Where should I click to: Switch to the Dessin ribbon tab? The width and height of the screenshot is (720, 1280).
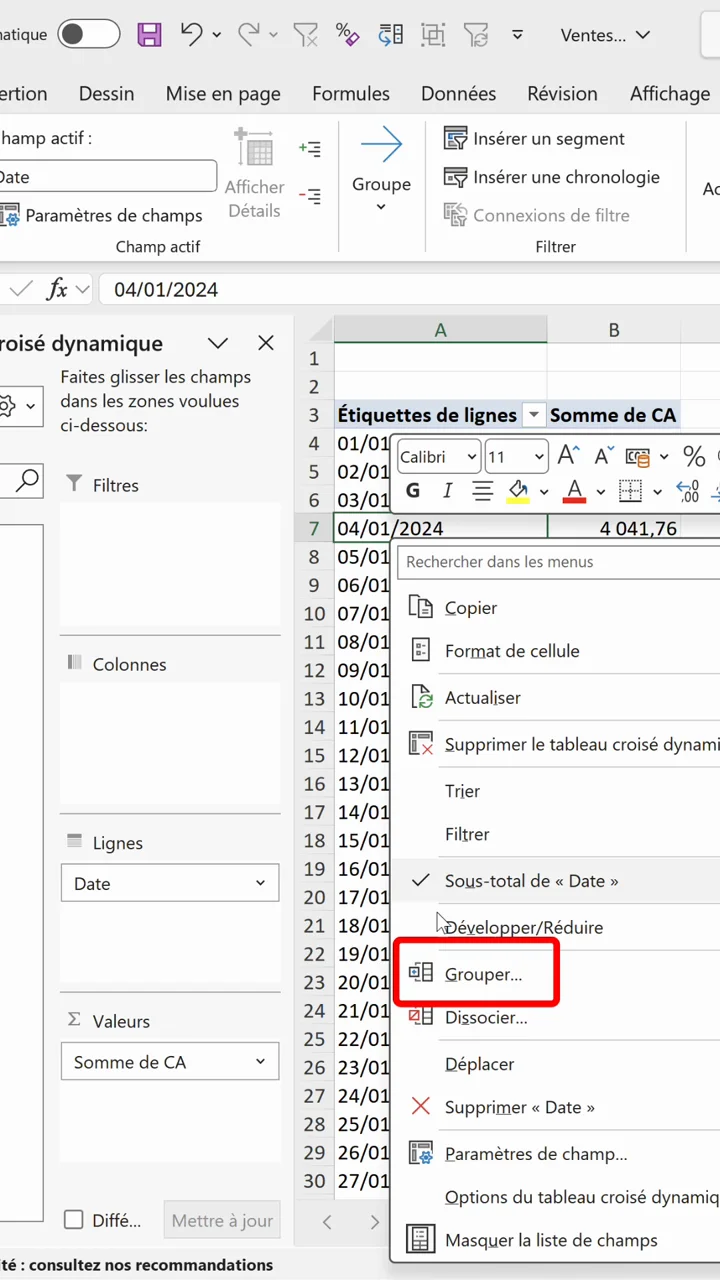point(106,93)
